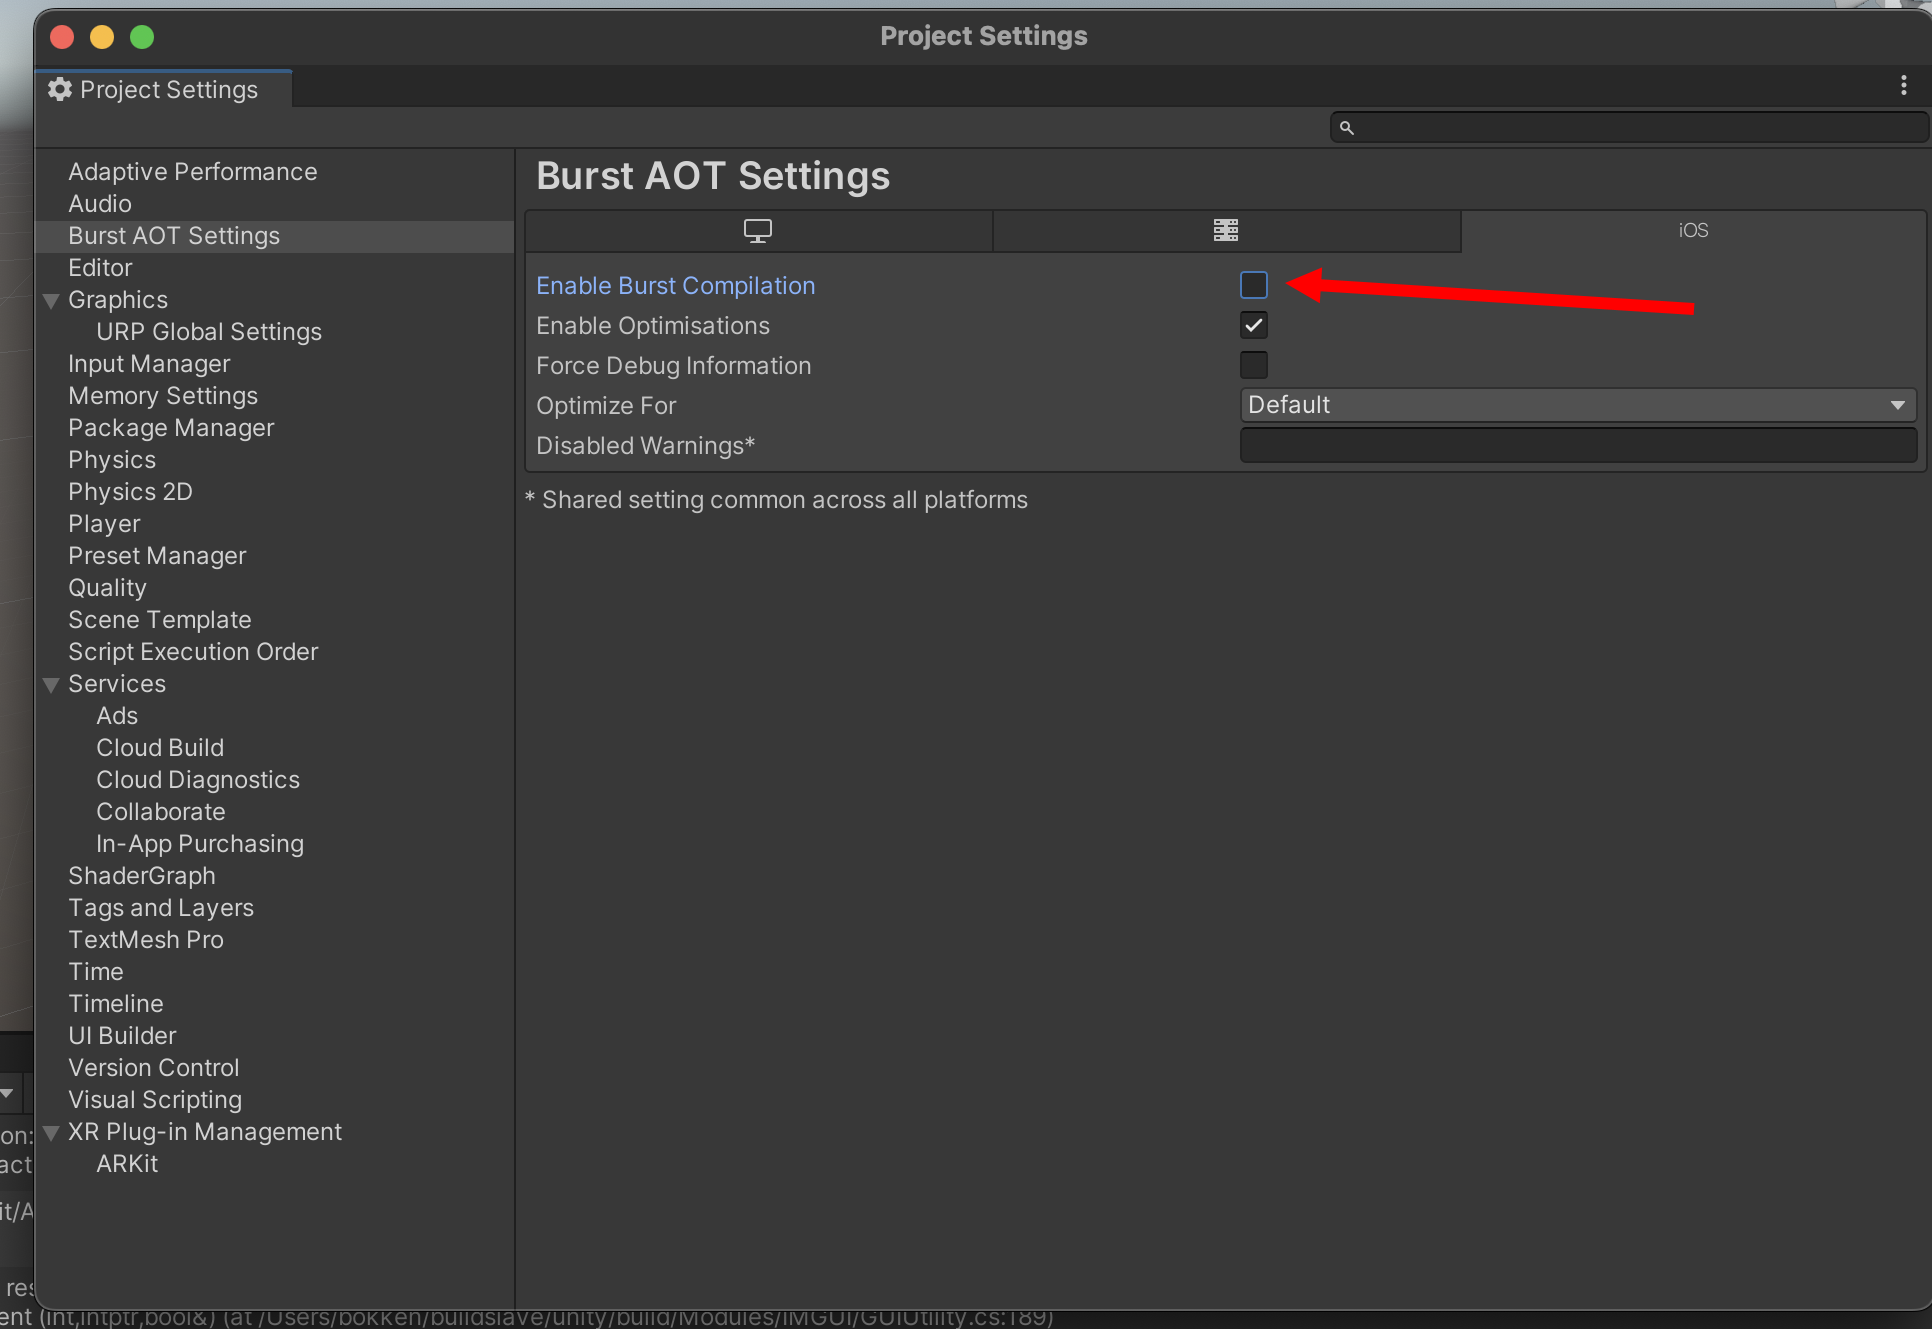The width and height of the screenshot is (1932, 1329).
Task: Uncheck the Enable Optimisations checkbox
Action: click(1253, 326)
